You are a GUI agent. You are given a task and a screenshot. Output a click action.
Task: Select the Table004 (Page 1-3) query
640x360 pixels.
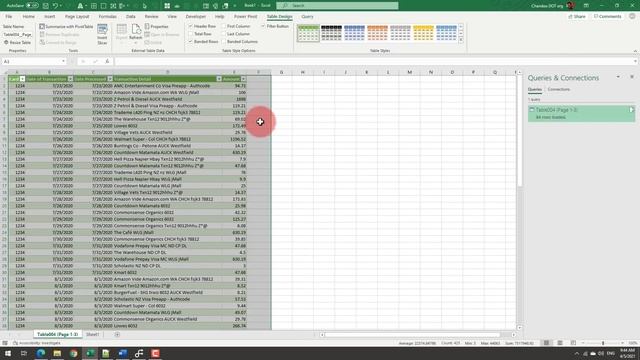pyautogui.click(x=581, y=113)
